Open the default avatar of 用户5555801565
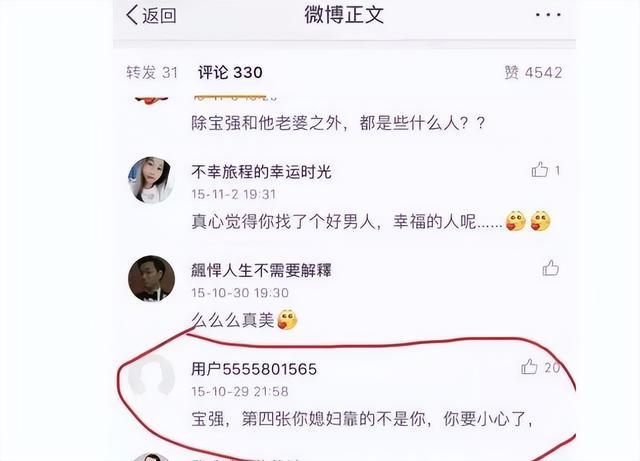This screenshot has height=461, width=640. [151, 377]
